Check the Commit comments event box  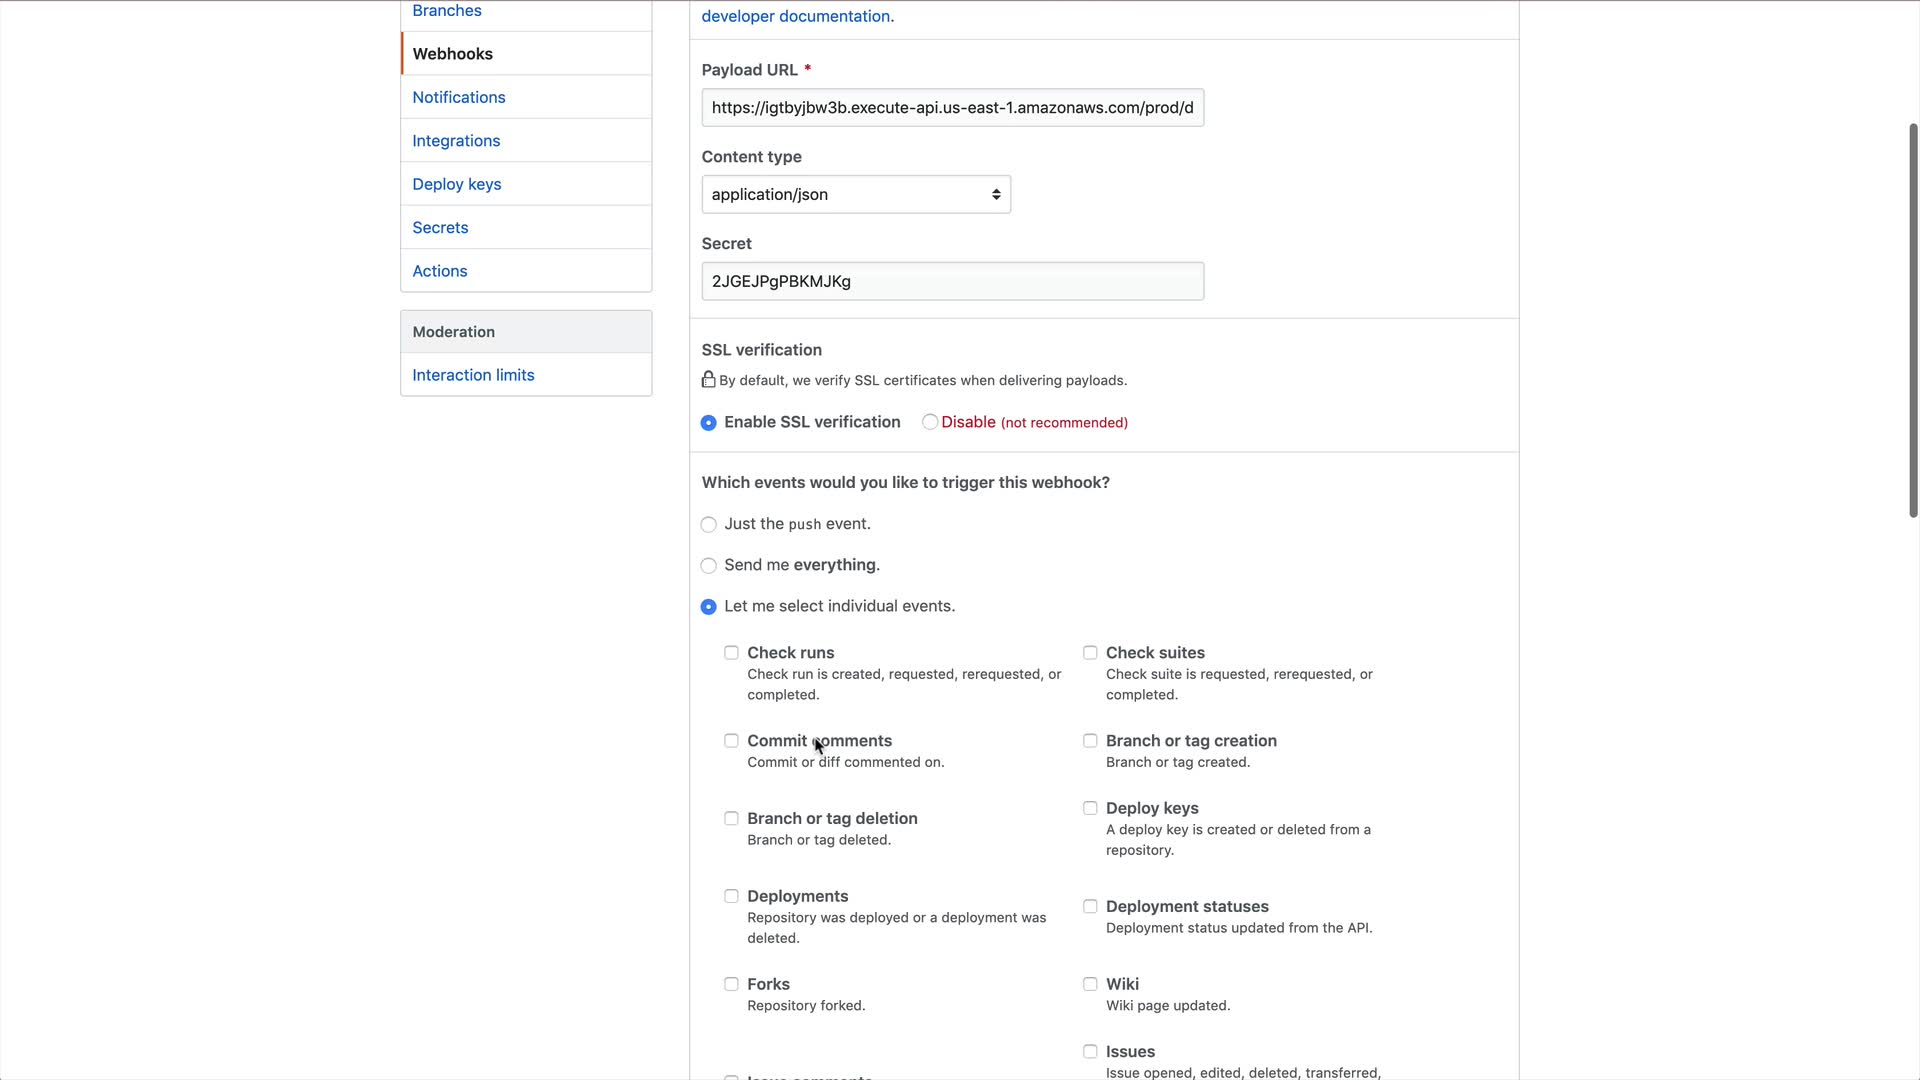[732, 741]
